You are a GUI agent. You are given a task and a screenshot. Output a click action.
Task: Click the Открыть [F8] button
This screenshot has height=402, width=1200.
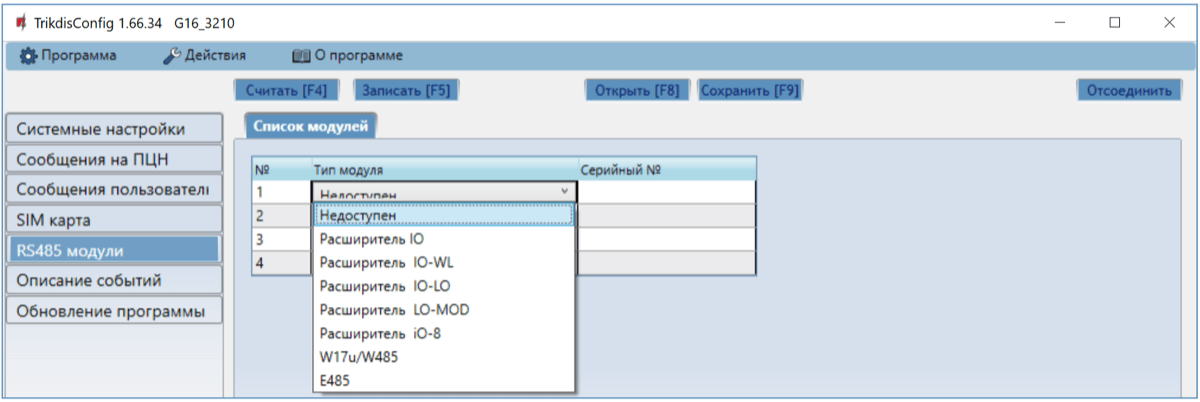point(637,90)
